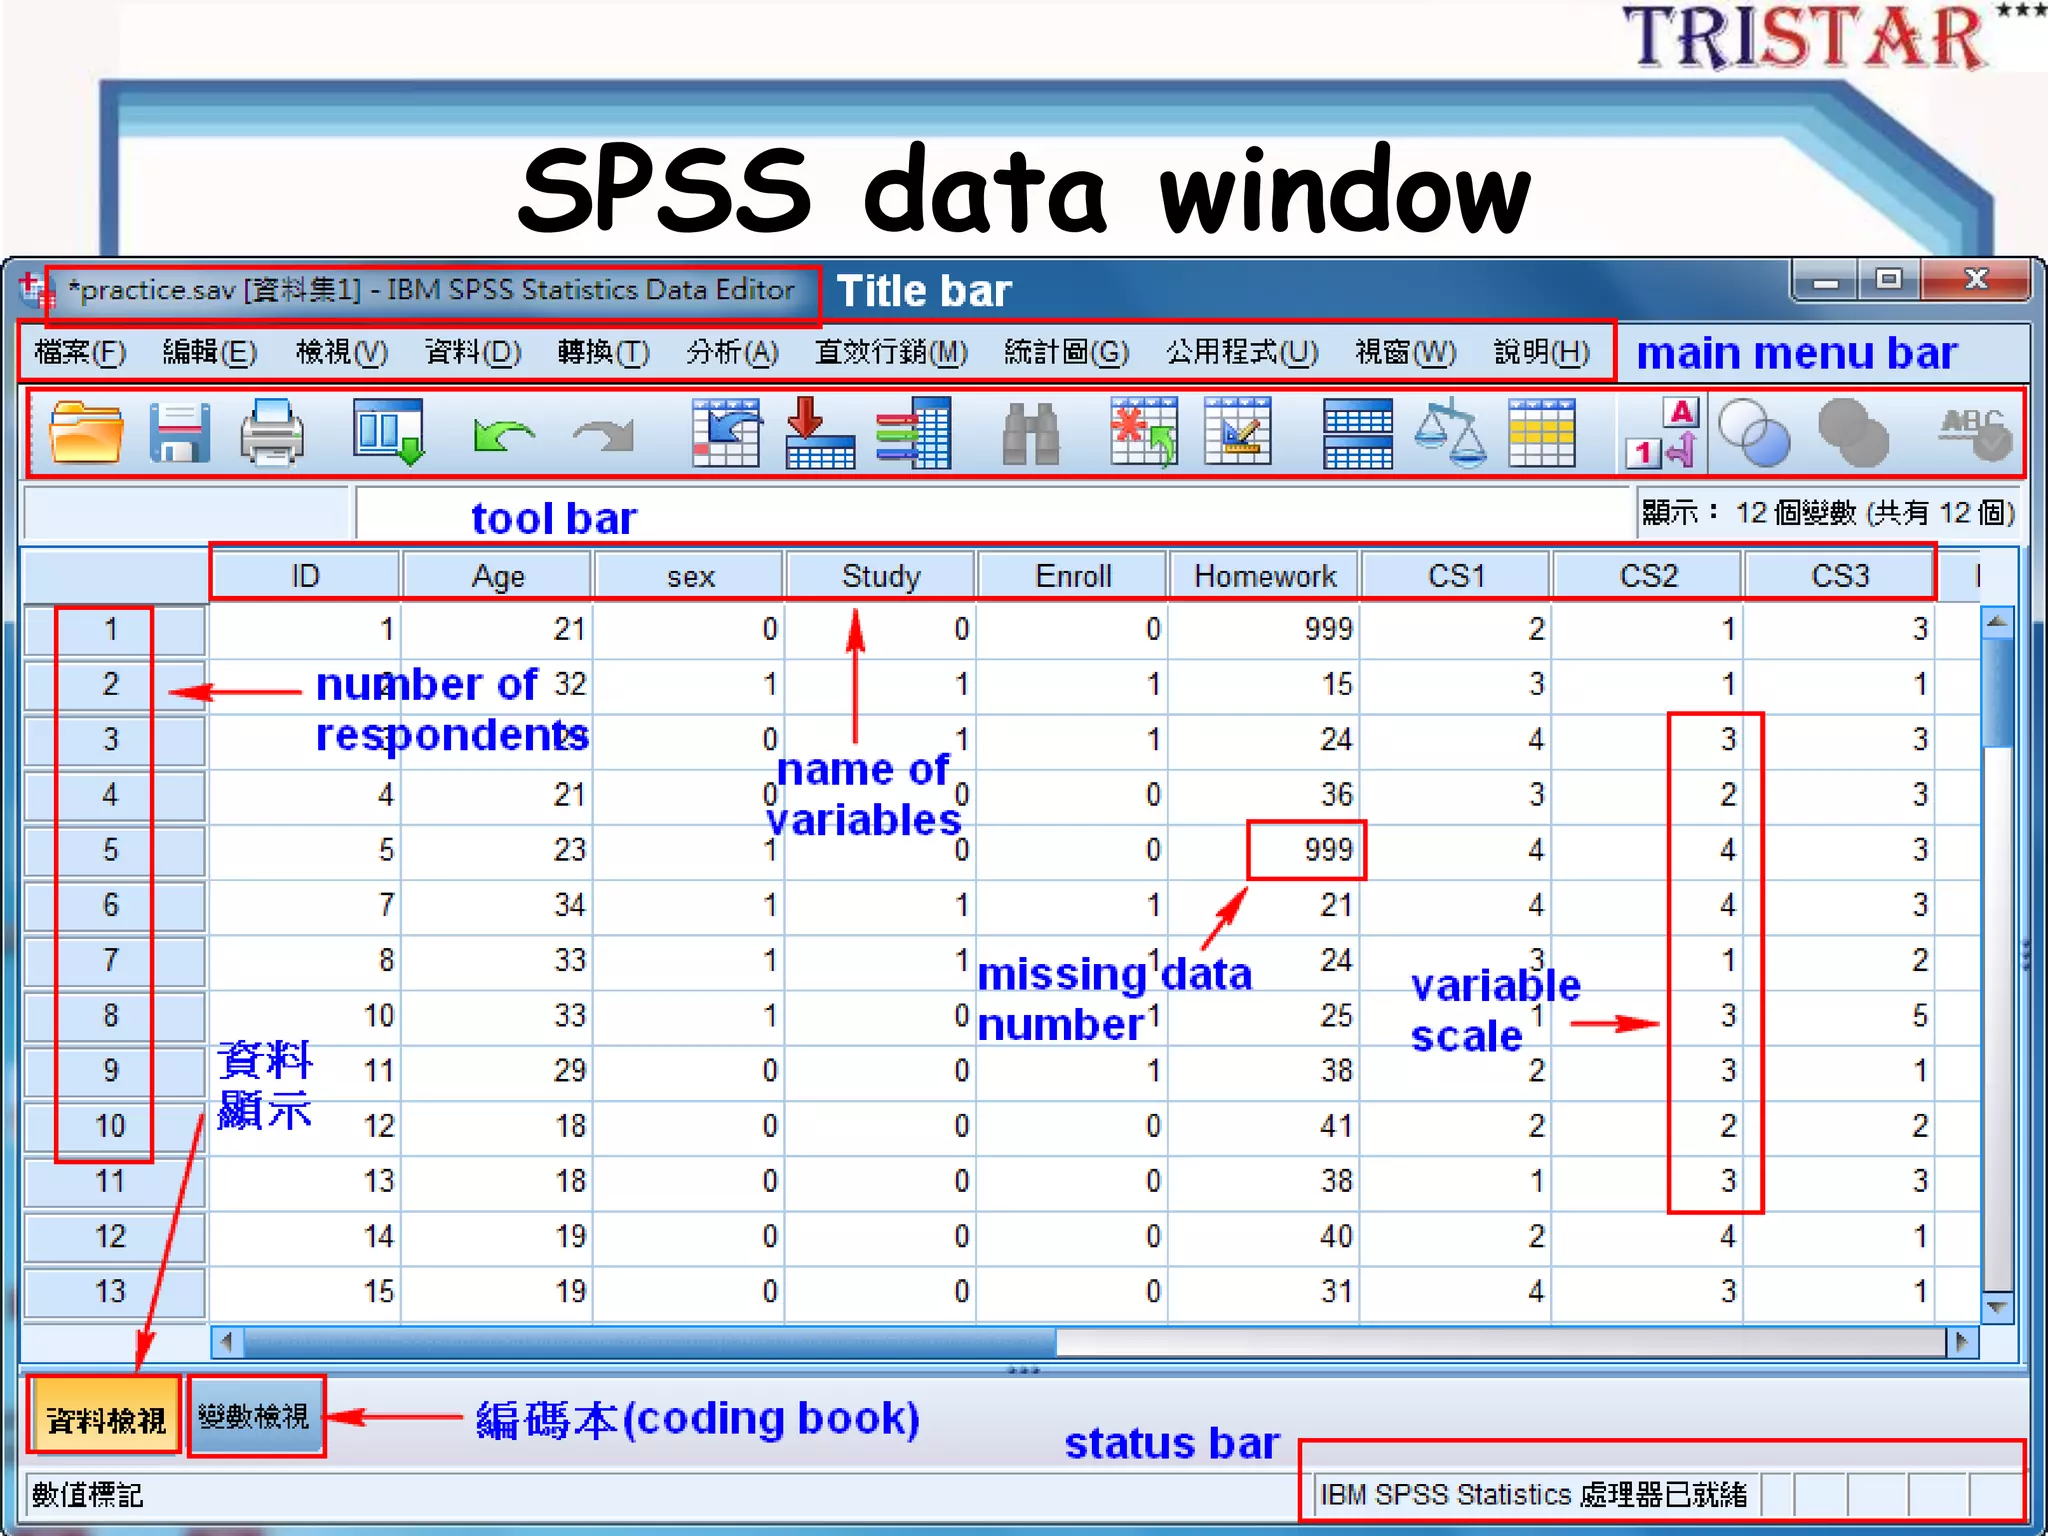Click CS3 cell 5 in row 8
The image size is (2048, 1536).
1841,1016
